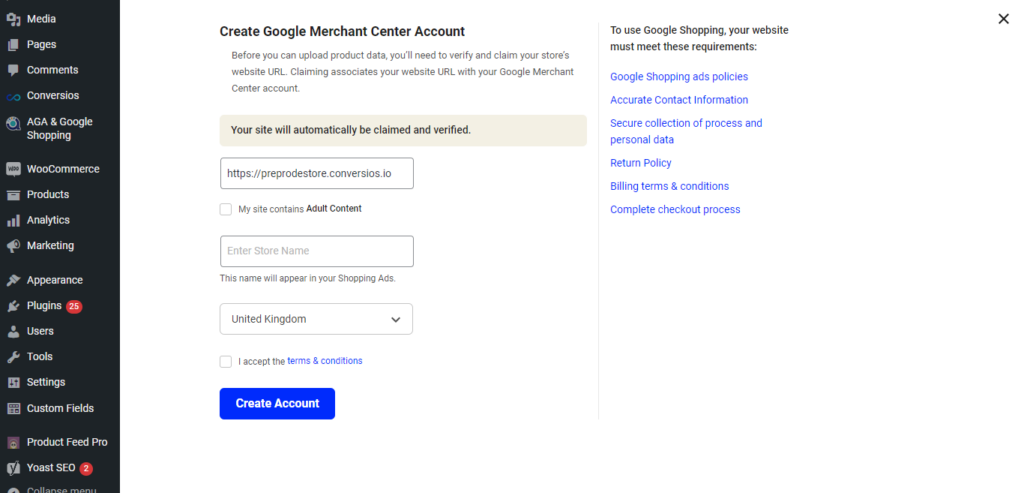Viewport: 1024px width, 493px height.
Task: Open the terms & conditions link
Action: point(325,360)
